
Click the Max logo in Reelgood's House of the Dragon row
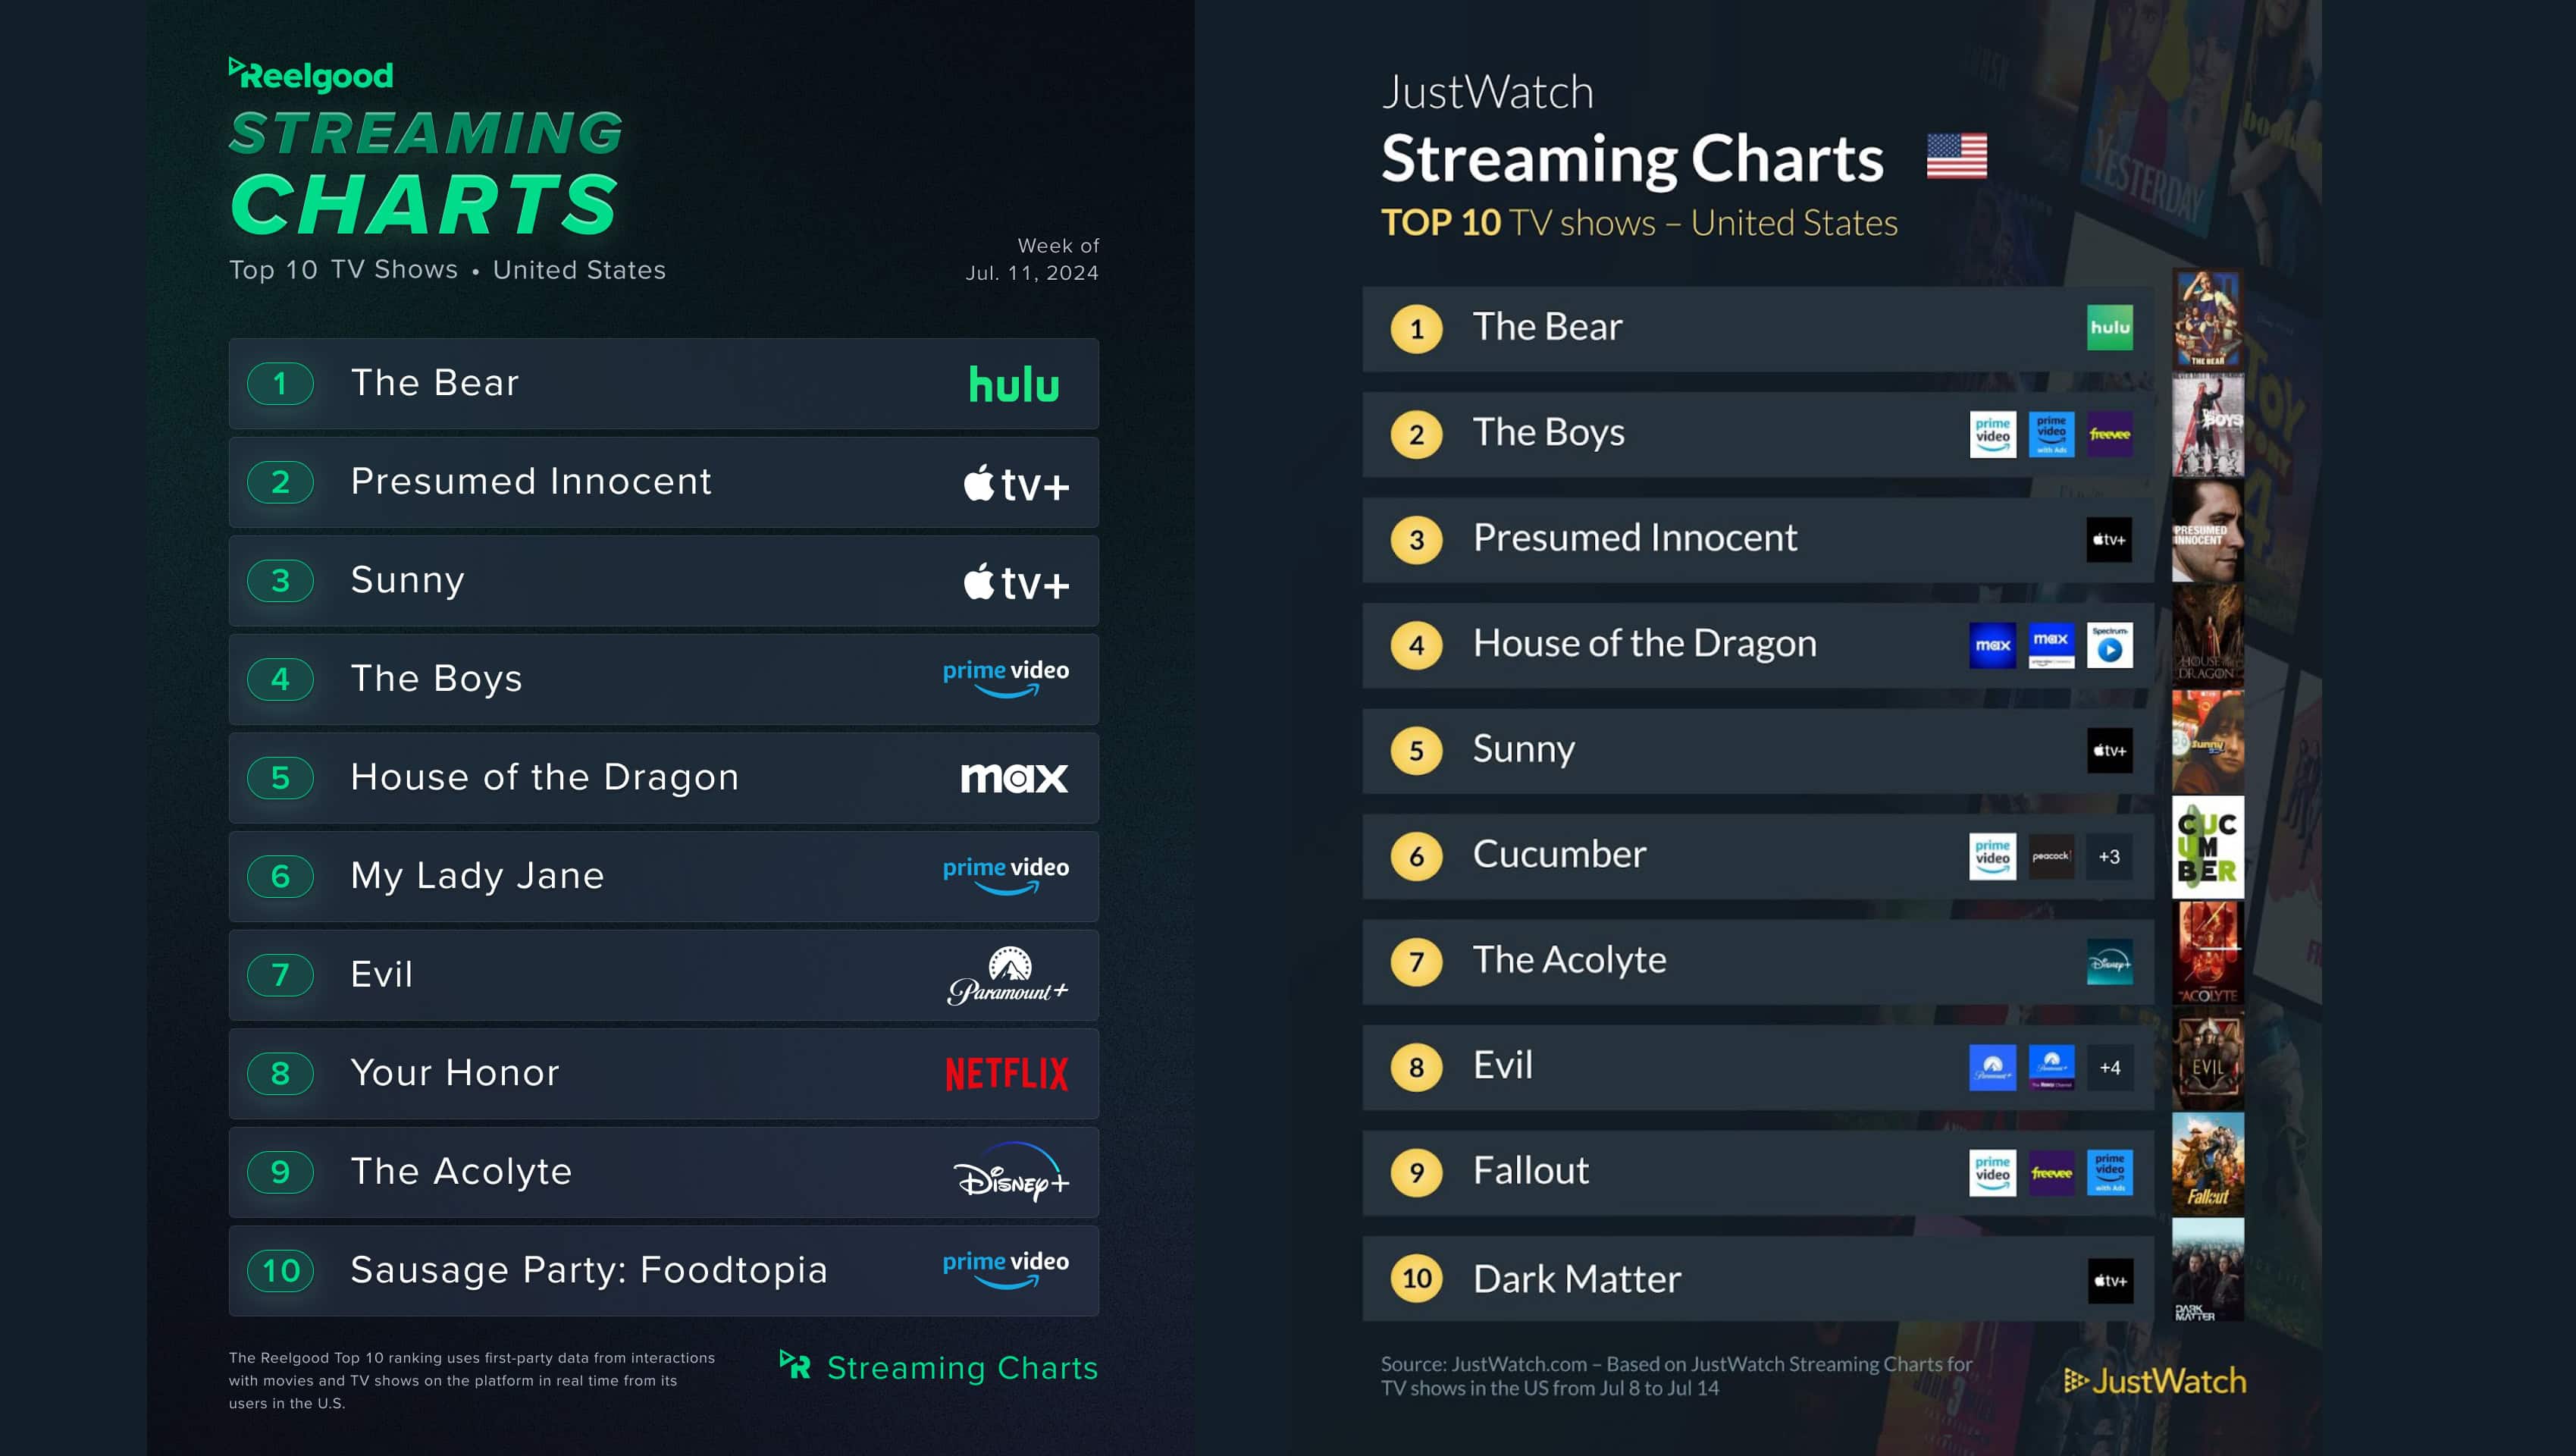(1013, 778)
